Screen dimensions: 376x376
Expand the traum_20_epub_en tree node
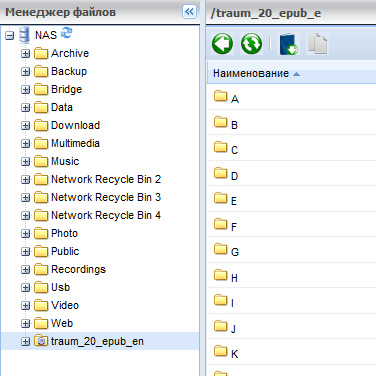(x=25, y=341)
